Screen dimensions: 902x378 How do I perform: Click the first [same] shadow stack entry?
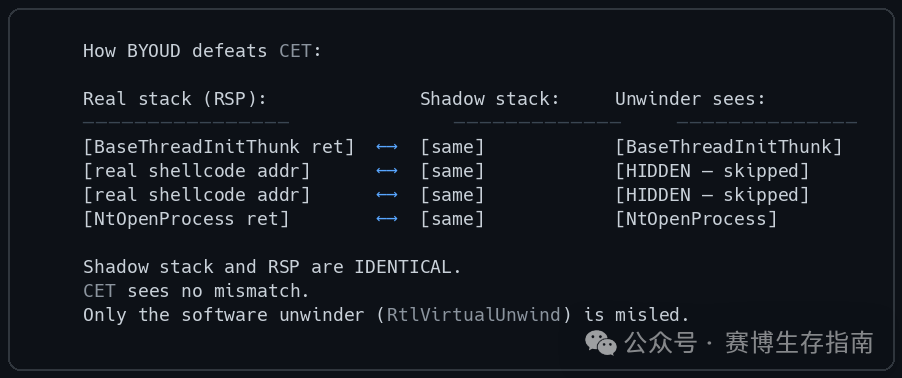[452, 147]
